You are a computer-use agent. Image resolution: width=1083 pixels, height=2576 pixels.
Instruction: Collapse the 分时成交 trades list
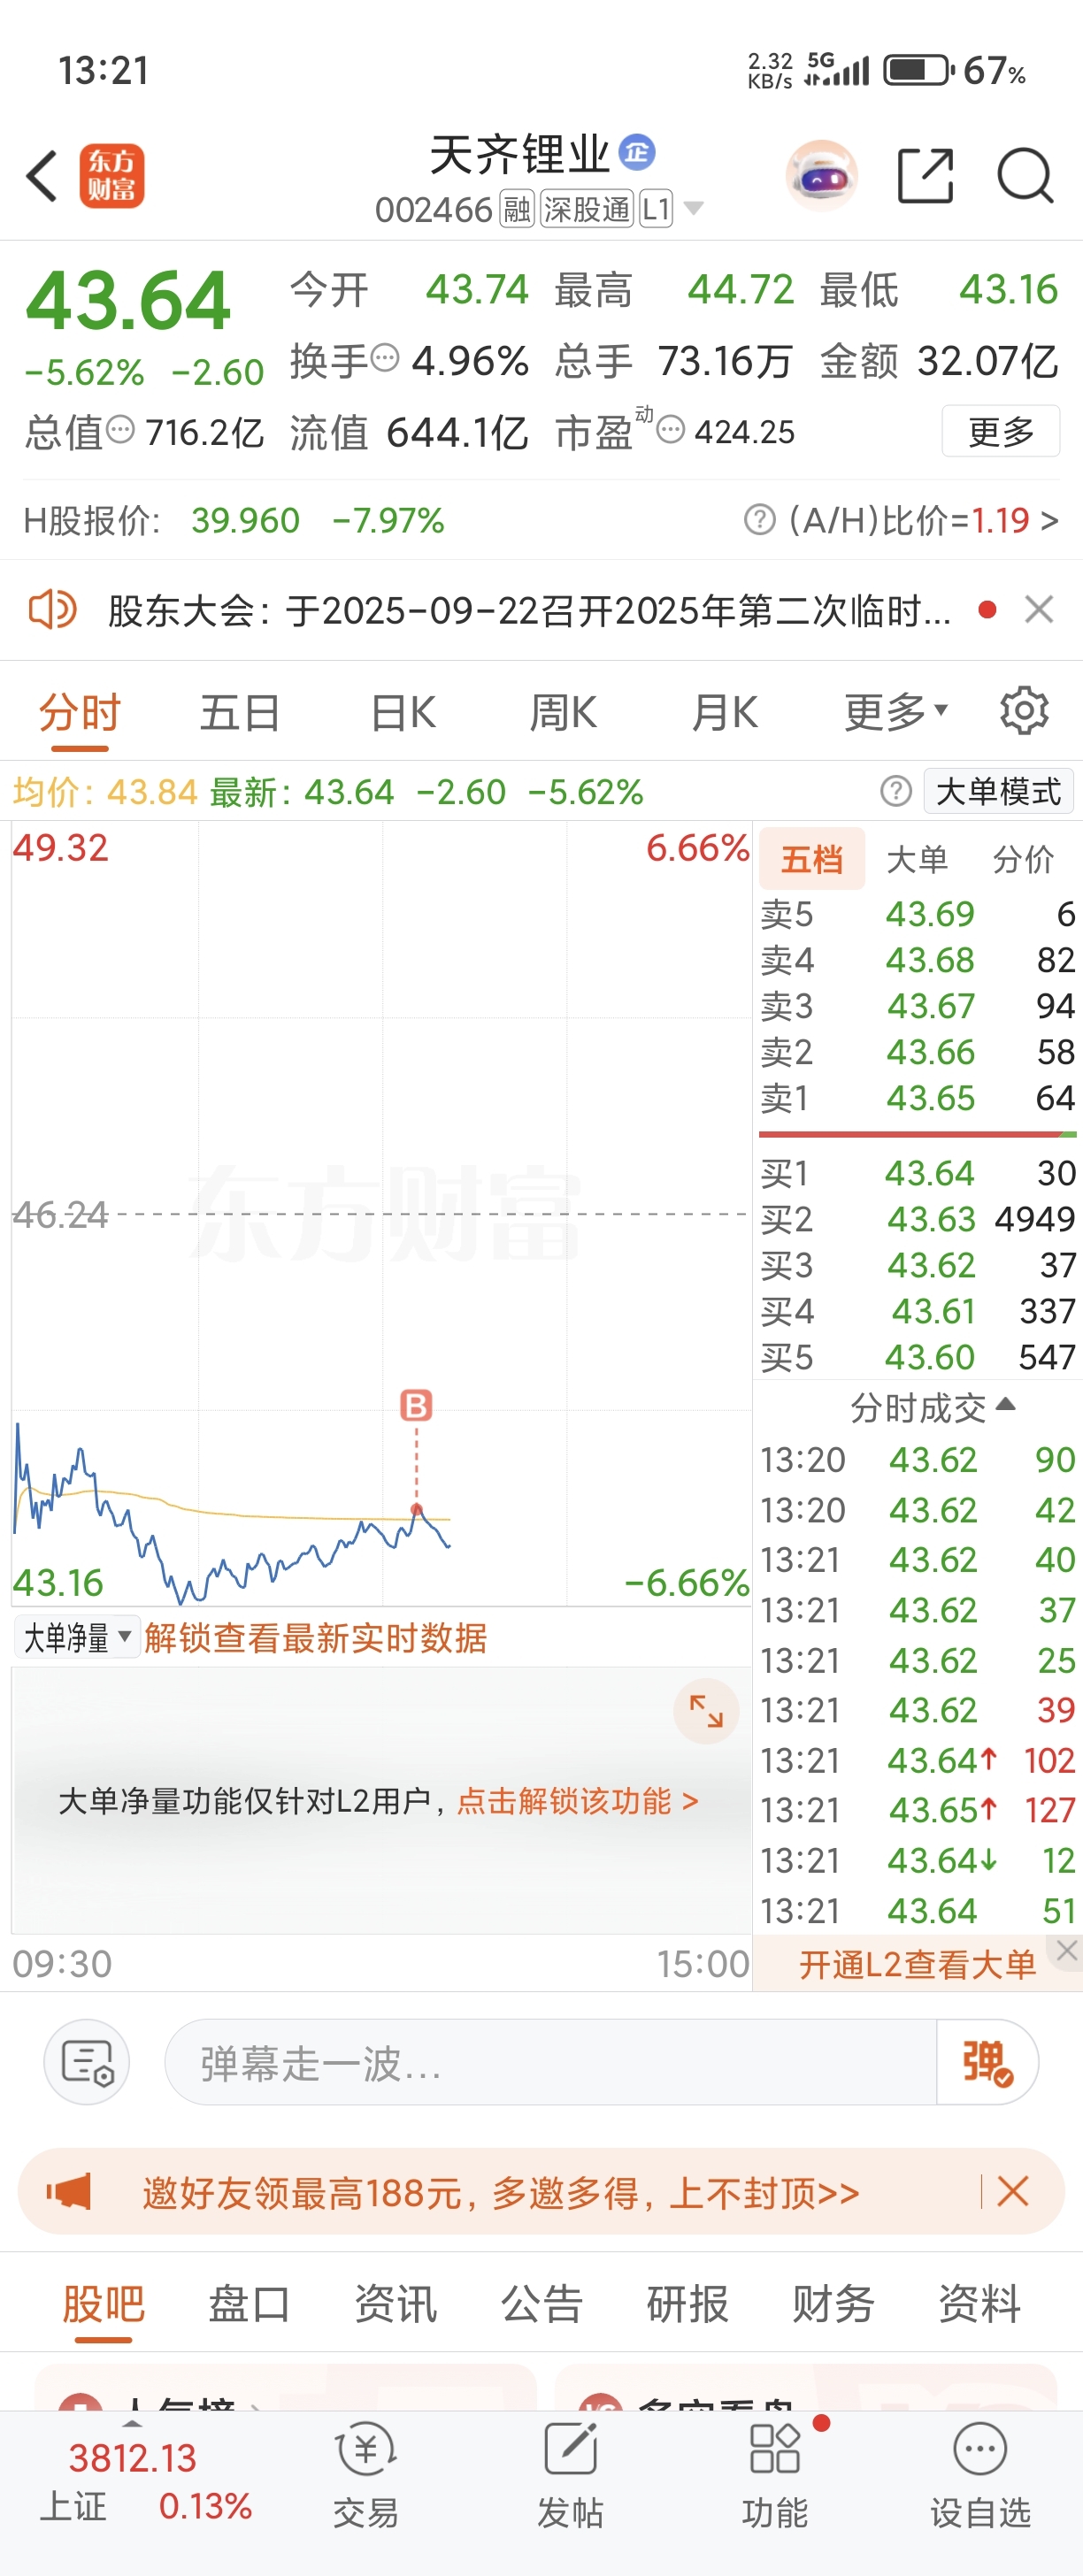point(932,1408)
